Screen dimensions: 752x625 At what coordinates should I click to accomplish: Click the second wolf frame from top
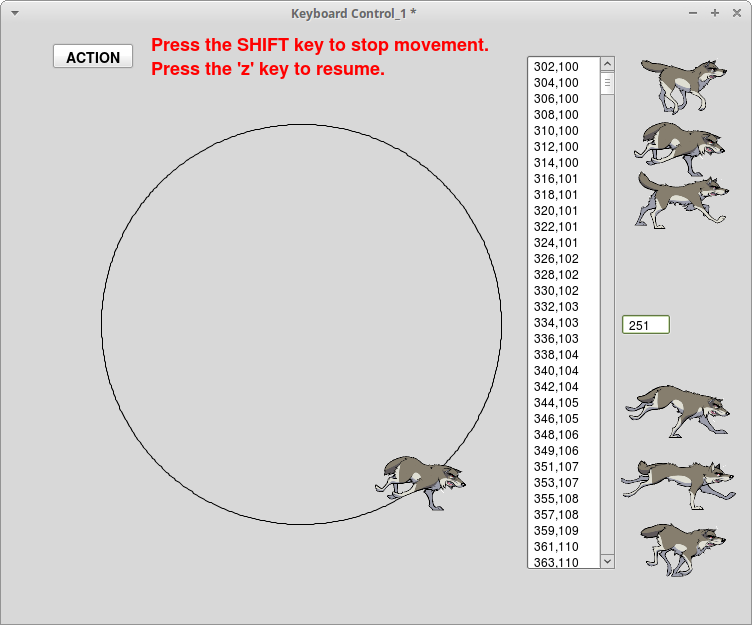(x=679, y=143)
